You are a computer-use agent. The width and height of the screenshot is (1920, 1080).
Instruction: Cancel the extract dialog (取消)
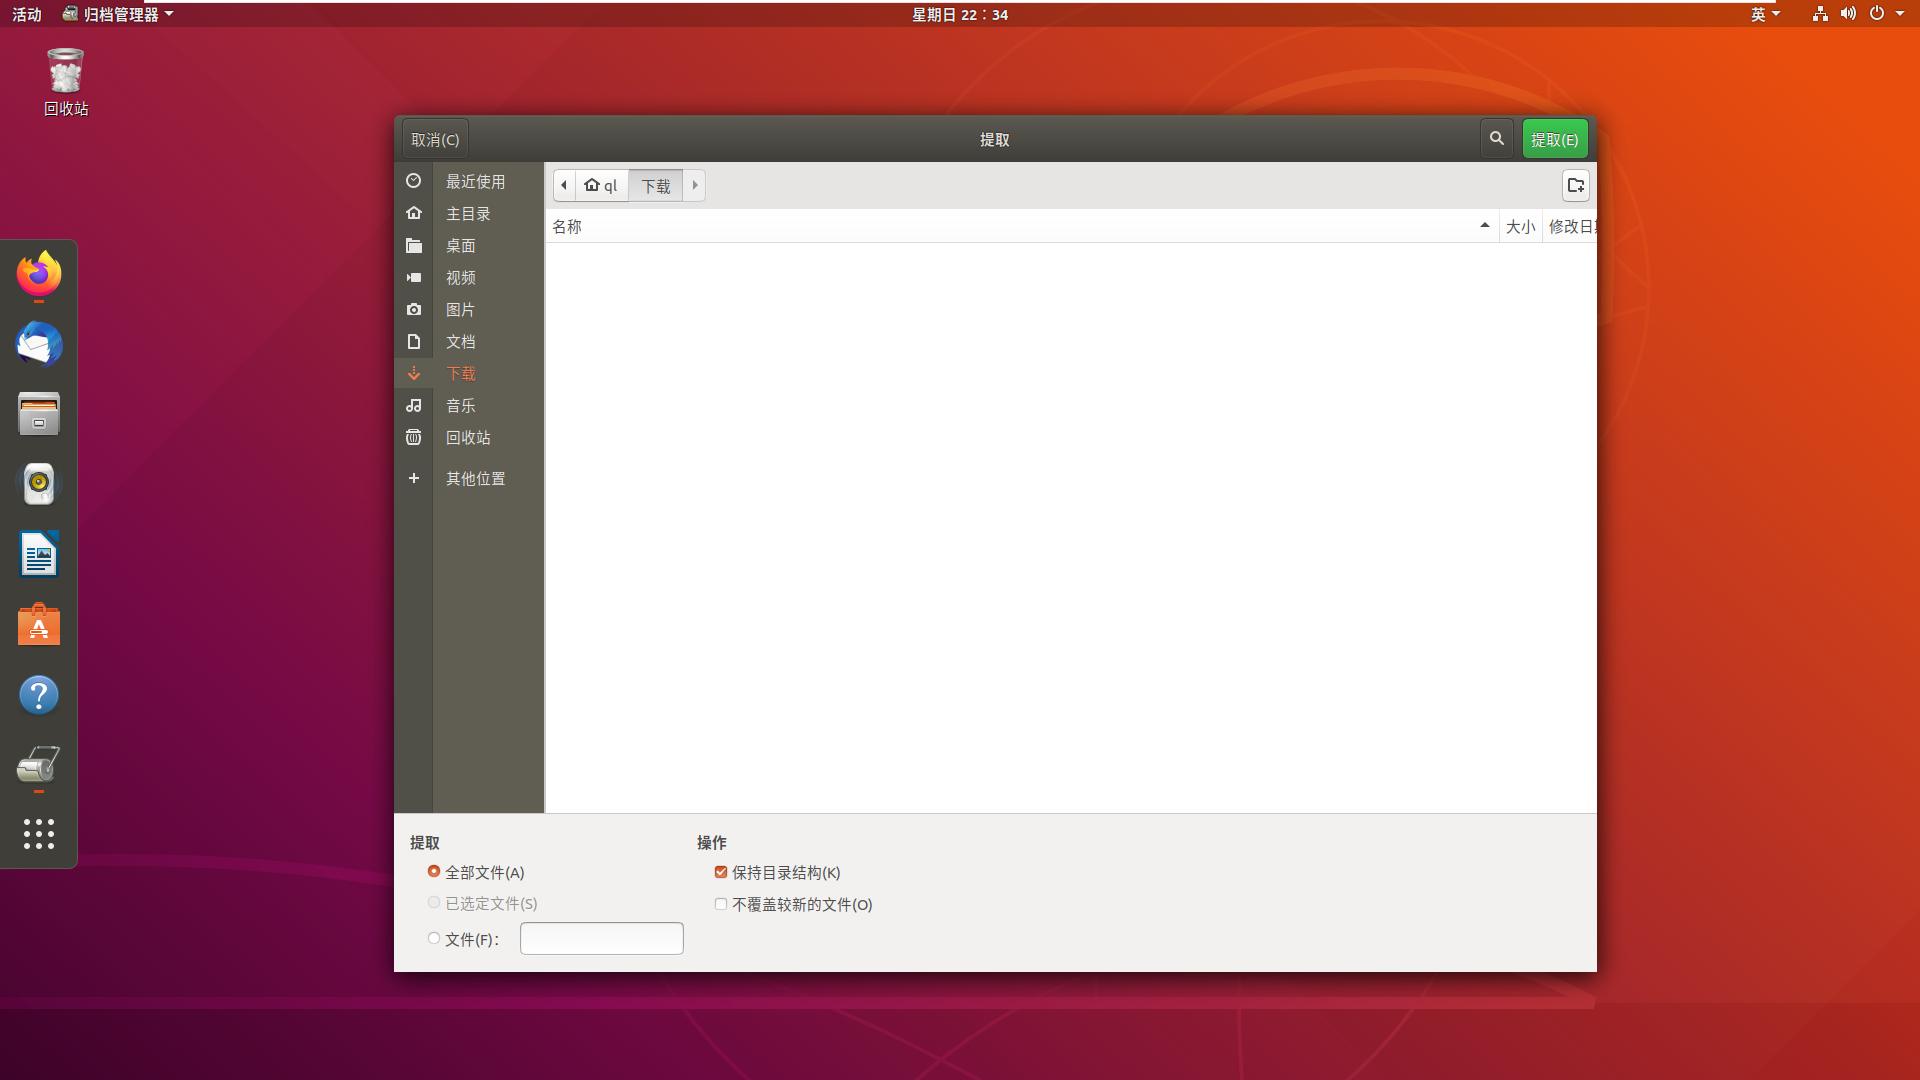click(x=435, y=139)
